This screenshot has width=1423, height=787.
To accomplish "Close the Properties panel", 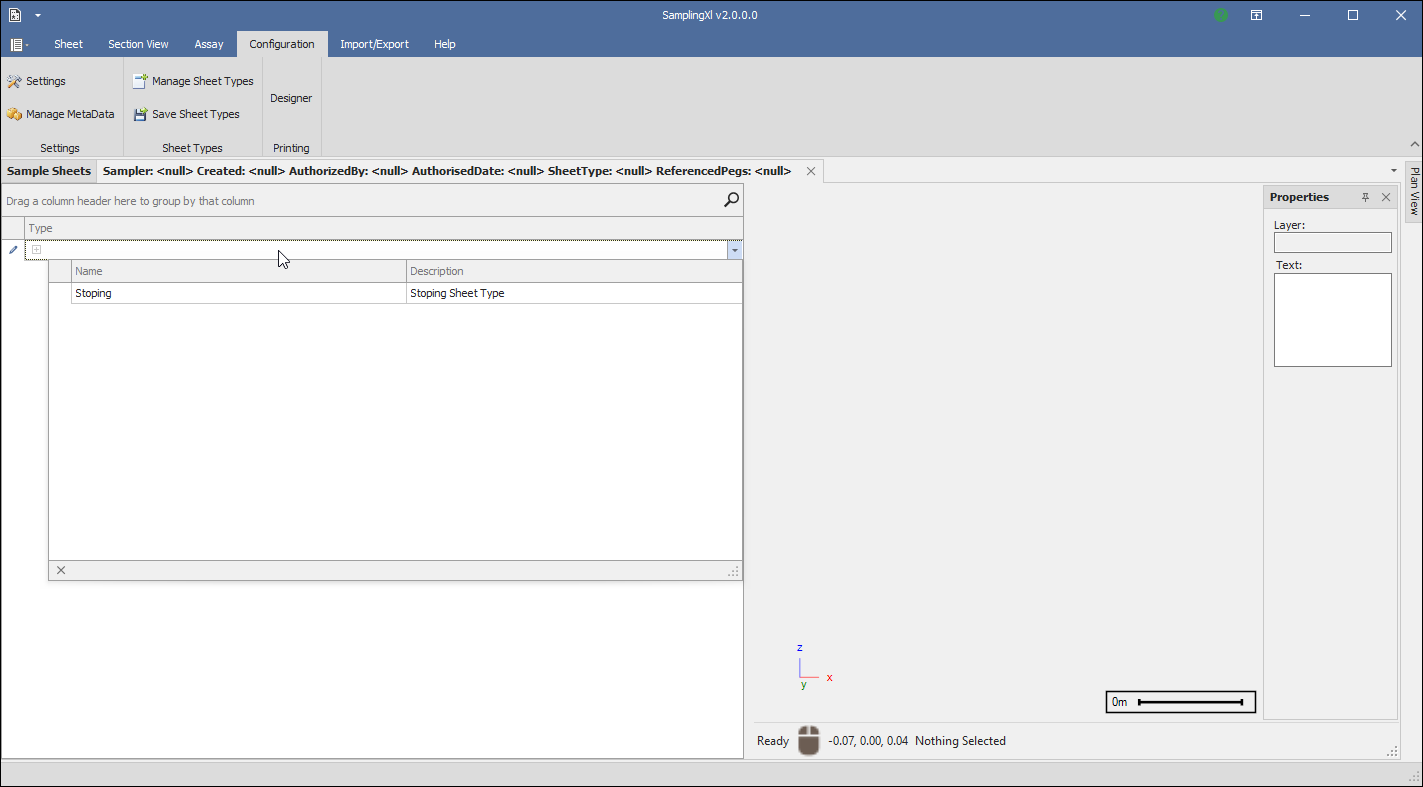I will 1386,197.
